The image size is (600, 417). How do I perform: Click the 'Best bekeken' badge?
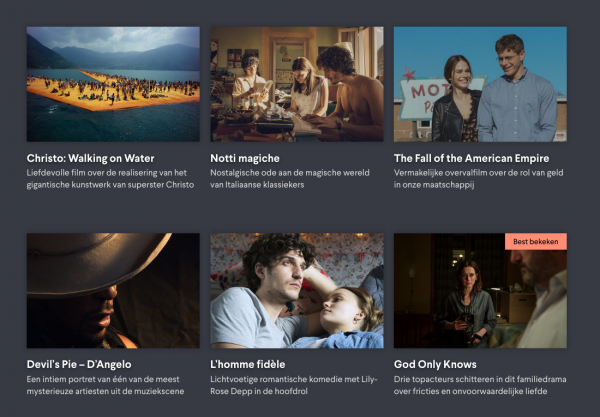[x=536, y=241]
